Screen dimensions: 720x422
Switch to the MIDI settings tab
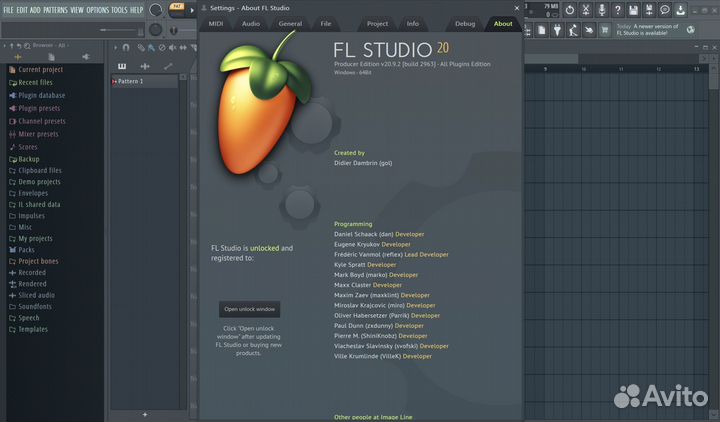216,23
